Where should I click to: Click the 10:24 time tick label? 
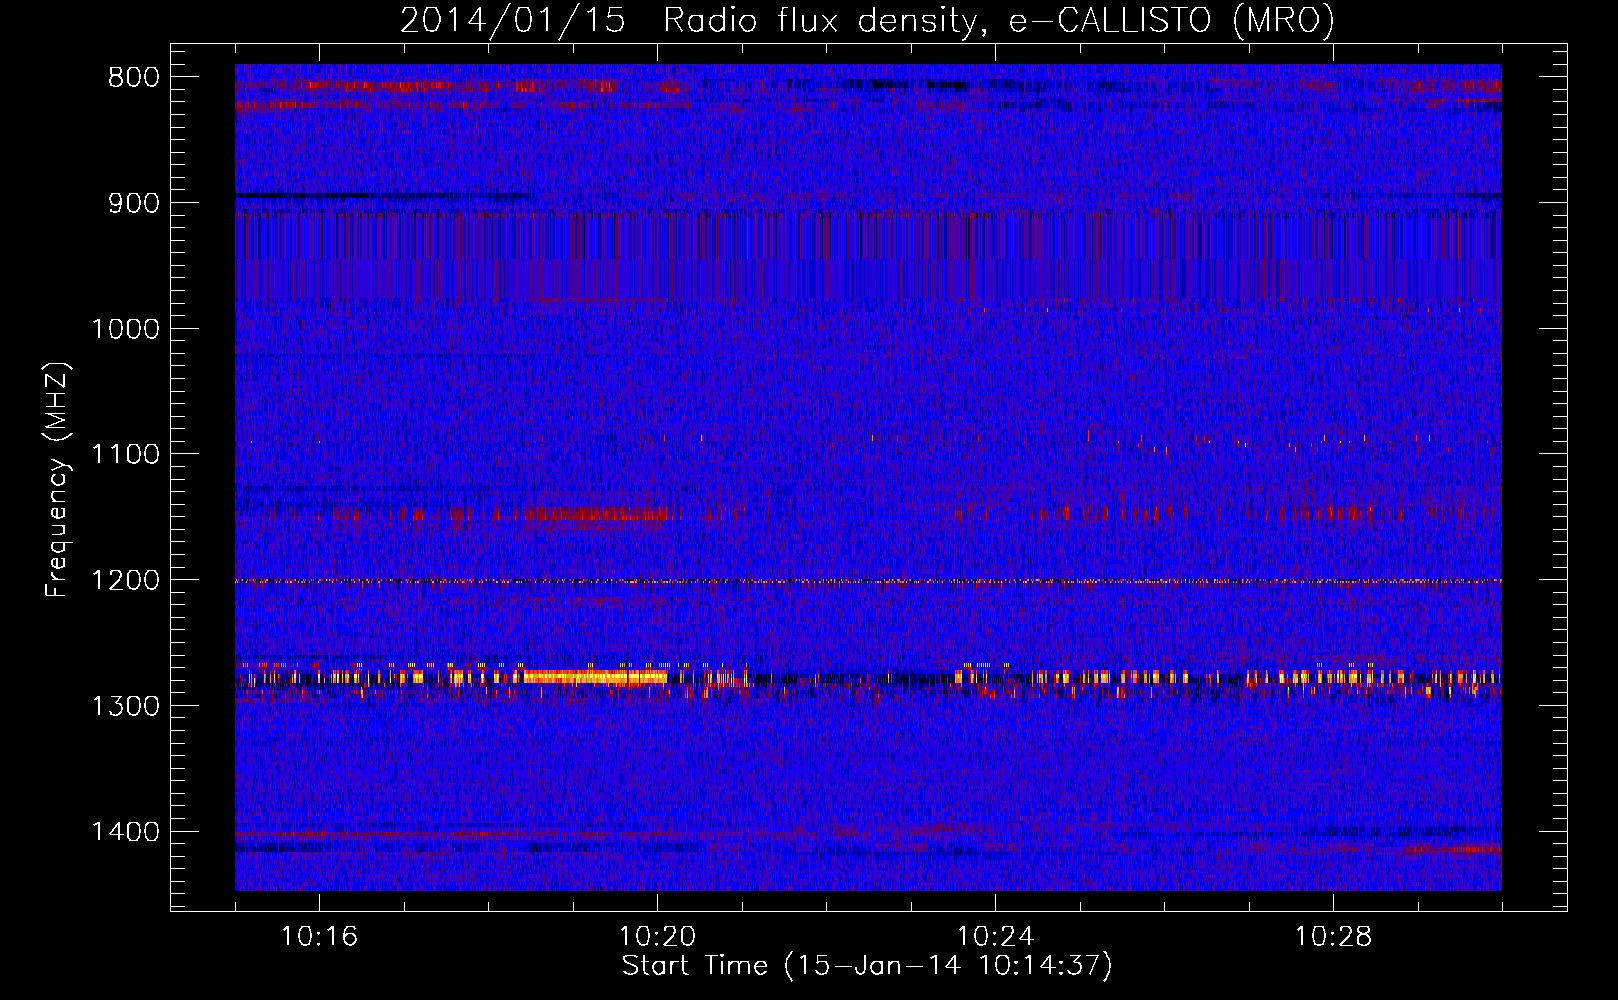[996, 936]
